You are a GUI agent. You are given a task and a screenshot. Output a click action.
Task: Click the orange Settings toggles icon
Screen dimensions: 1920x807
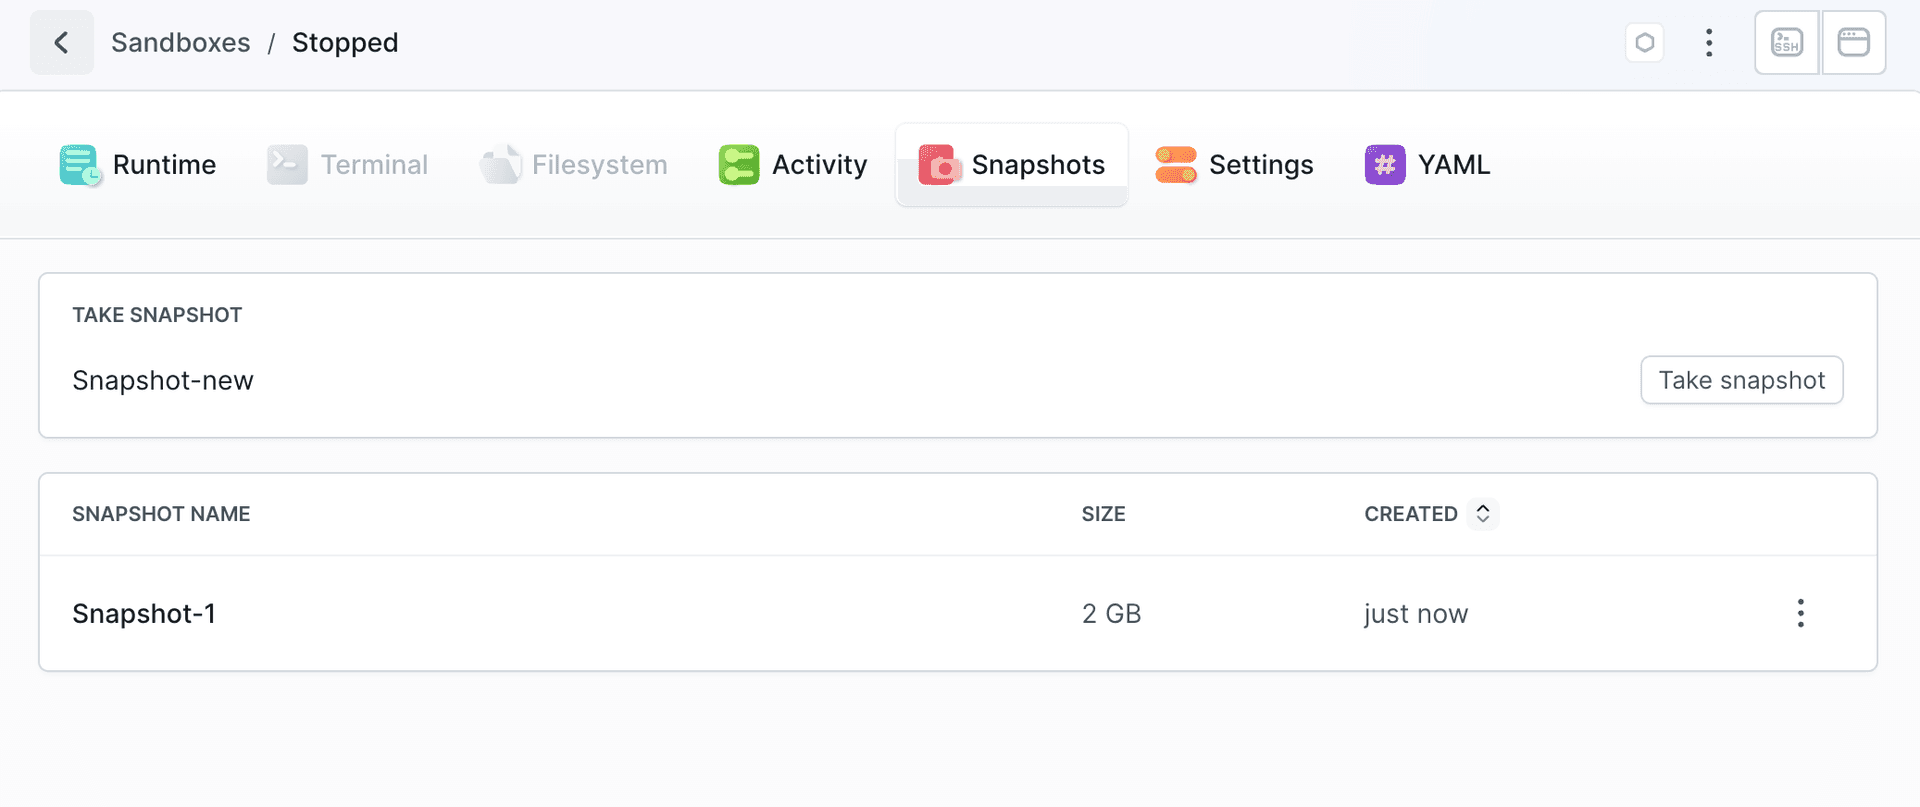point(1176,165)
